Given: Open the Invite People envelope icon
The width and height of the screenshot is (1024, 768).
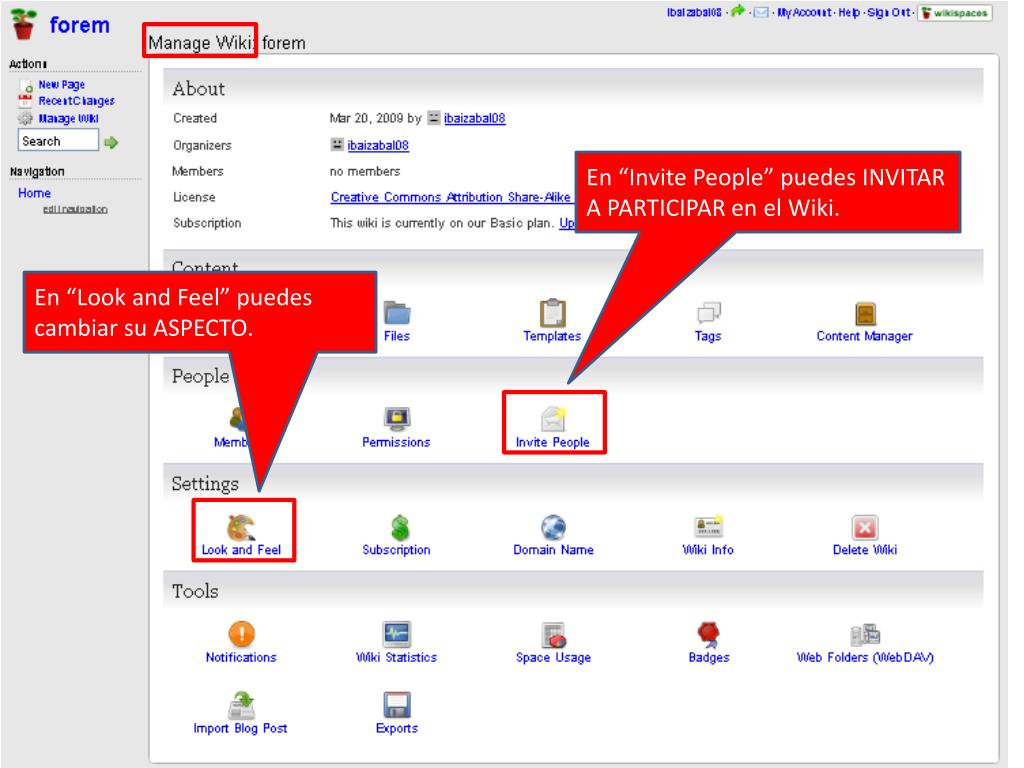Looking at the screenshot, I should pyautogui.click(x=552, y=419).
